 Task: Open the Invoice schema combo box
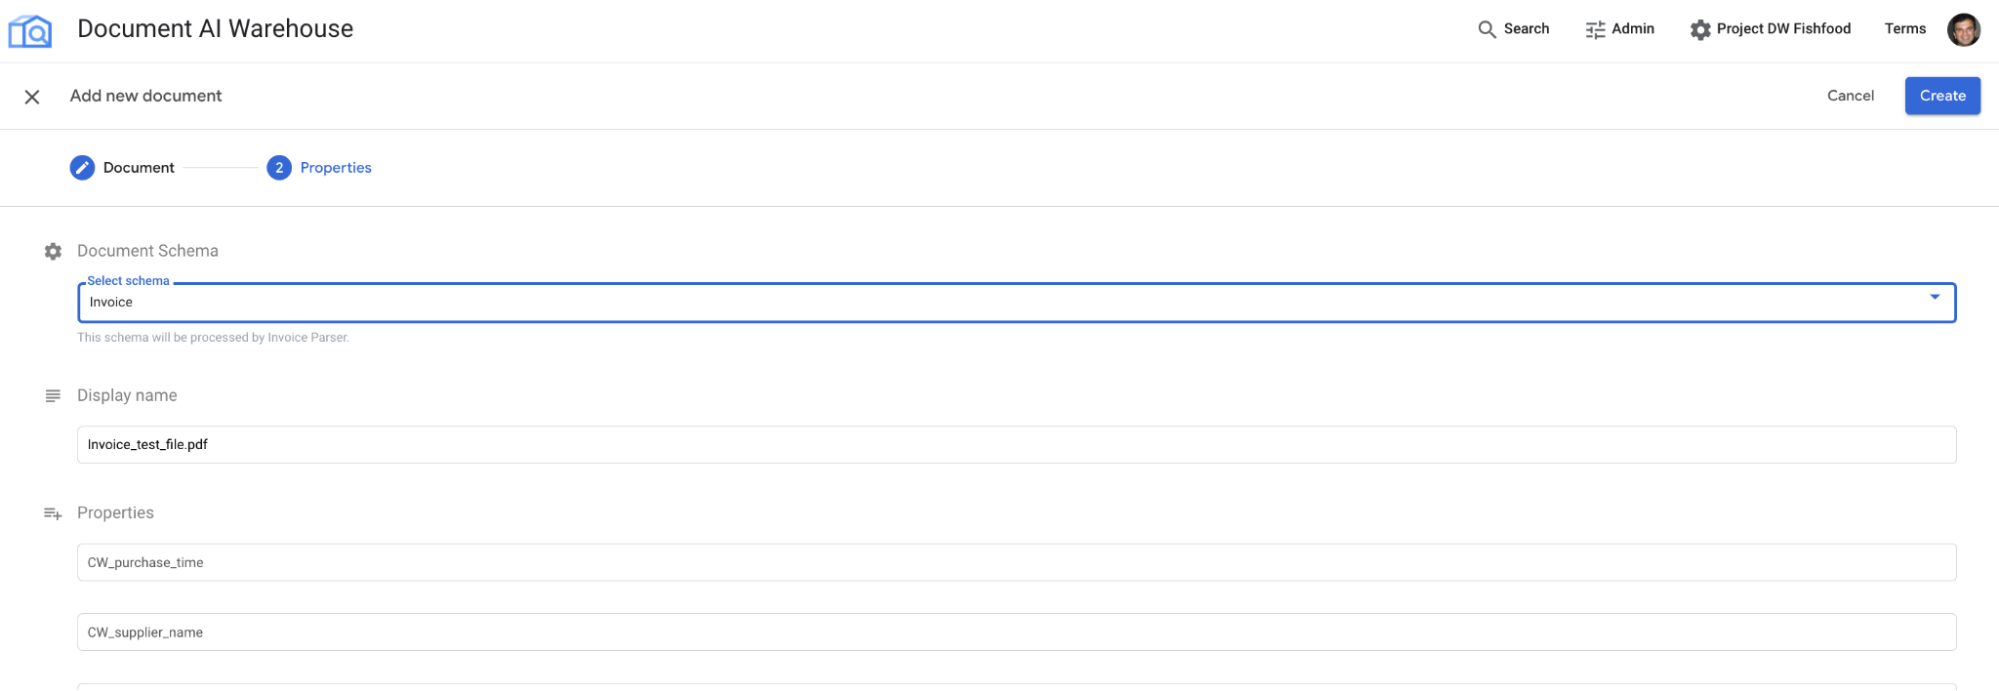1000,303
